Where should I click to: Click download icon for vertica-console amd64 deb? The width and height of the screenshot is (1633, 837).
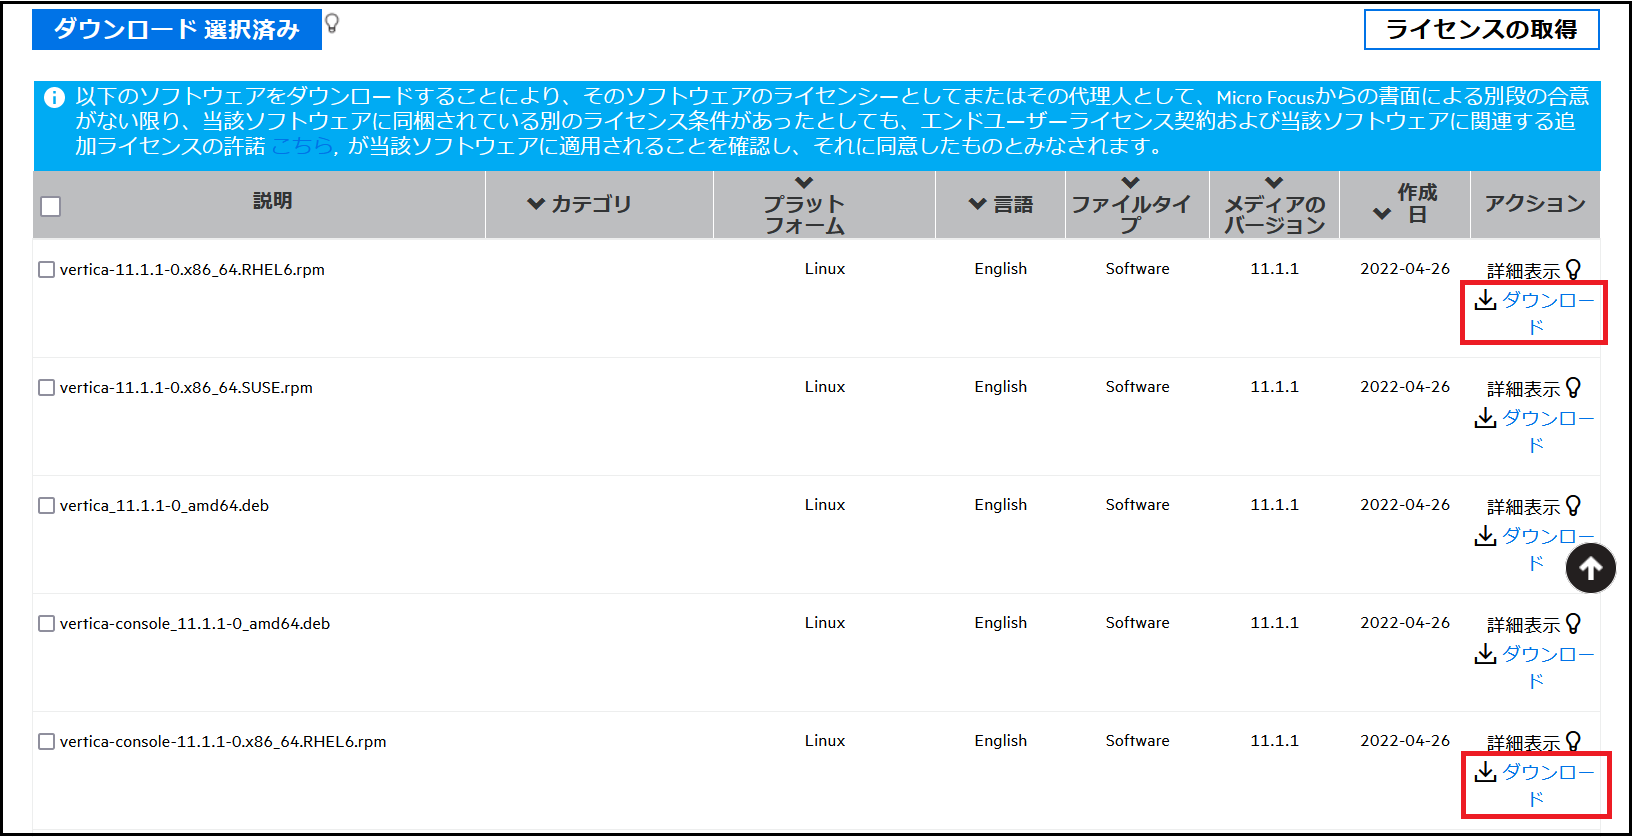pyautogui.click(x=1485, y=654)
